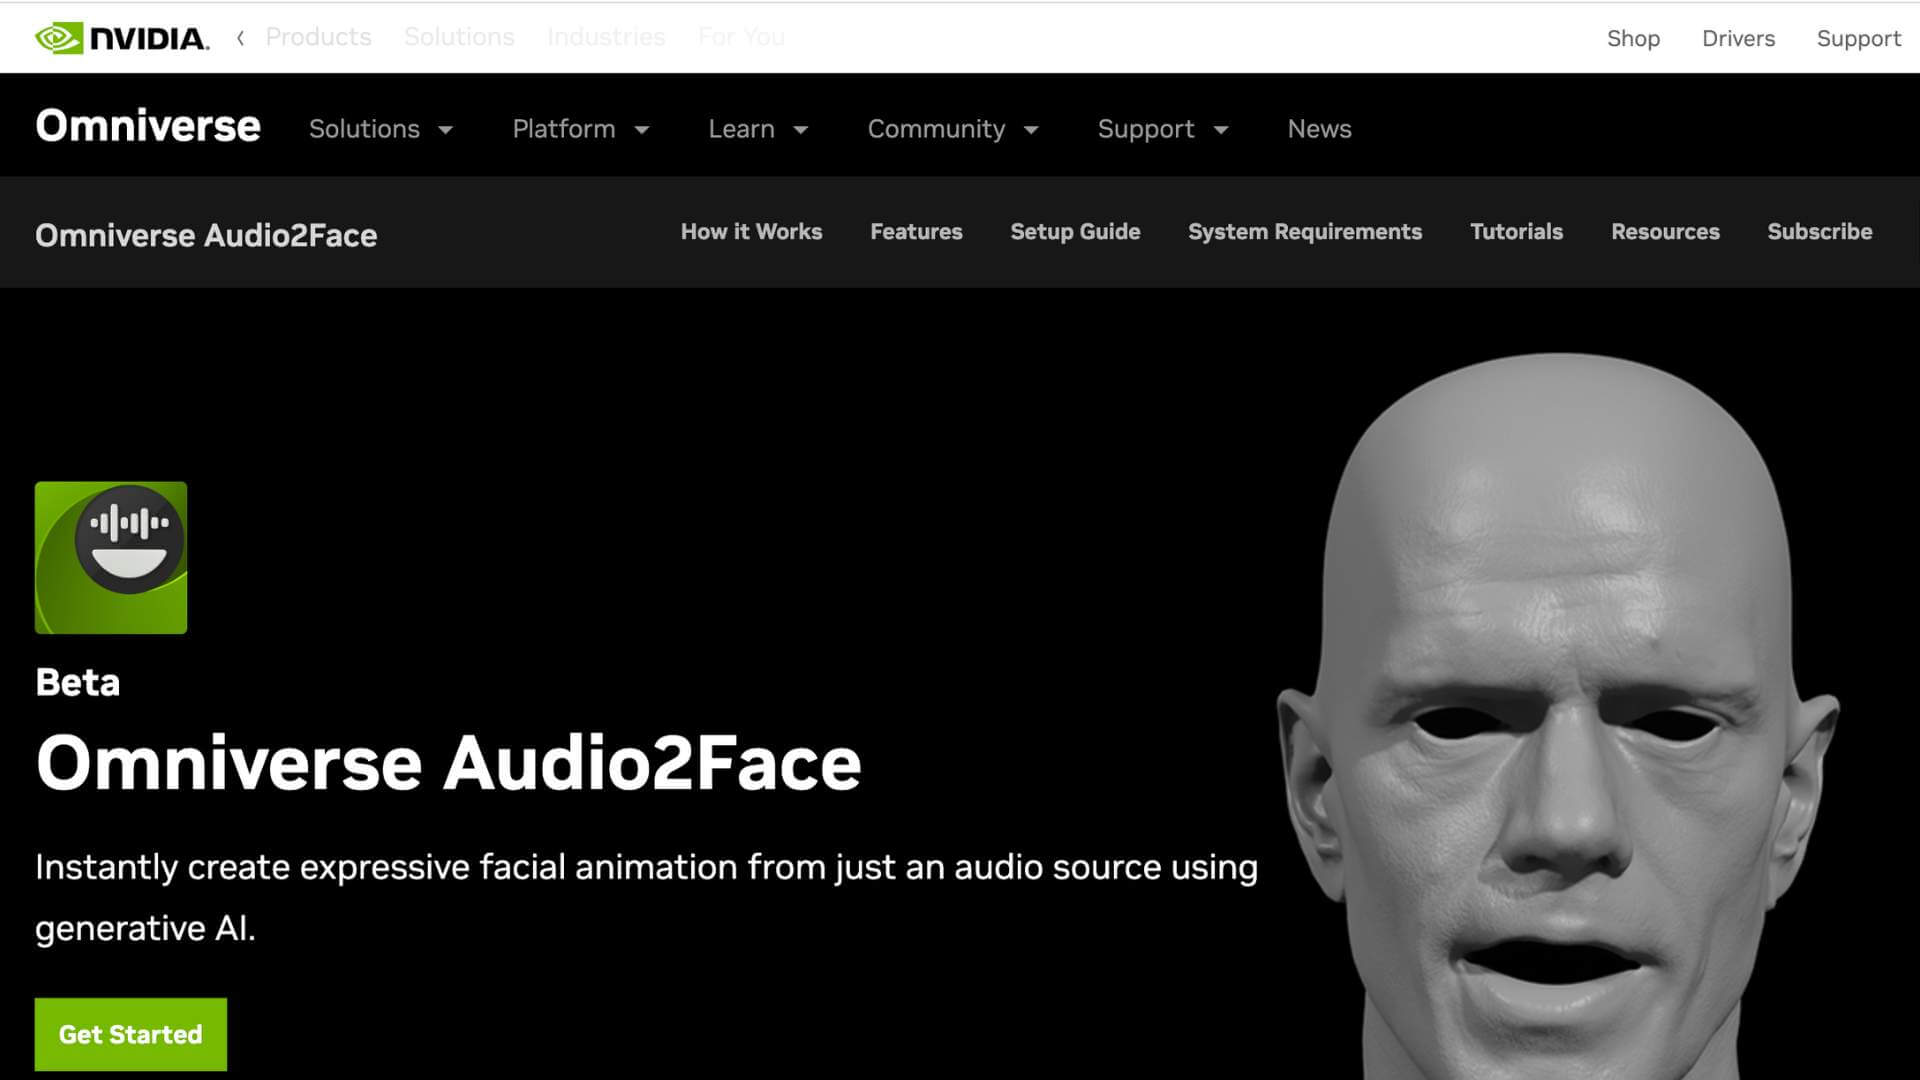Open the Resources section
Screen dimensions: 1920x1080
(x=1665, y=232)
